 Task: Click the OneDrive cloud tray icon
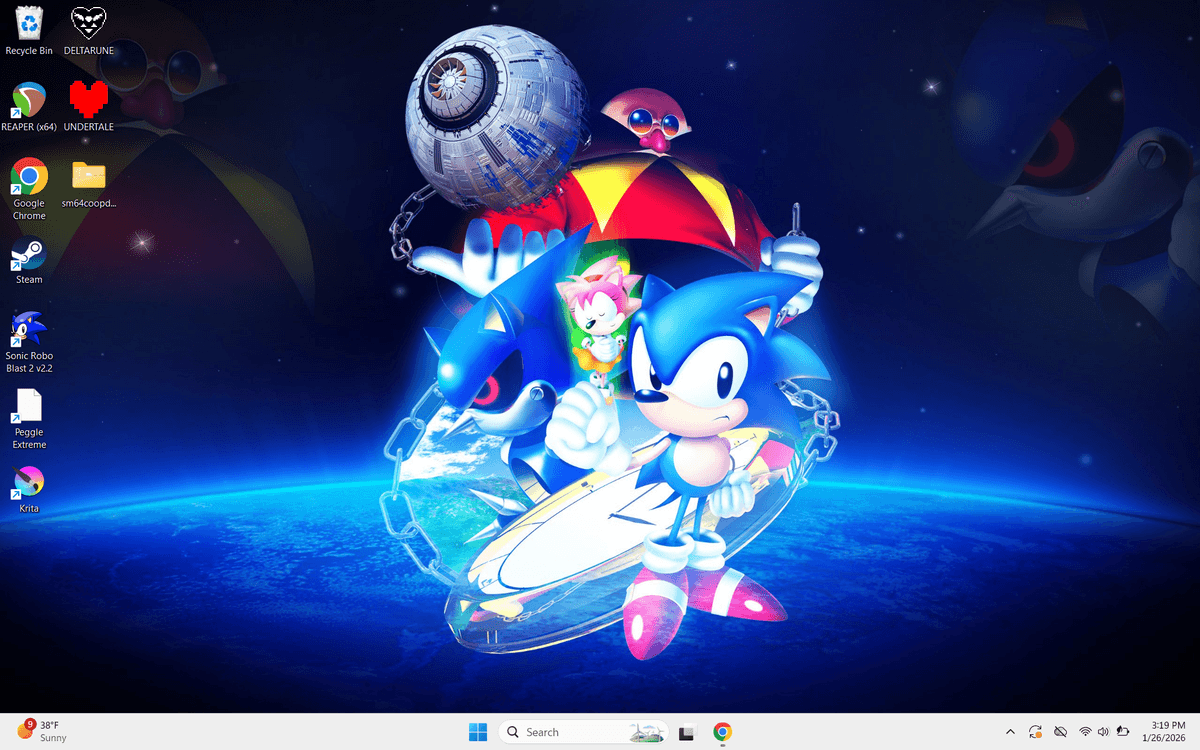point(1061,732)
